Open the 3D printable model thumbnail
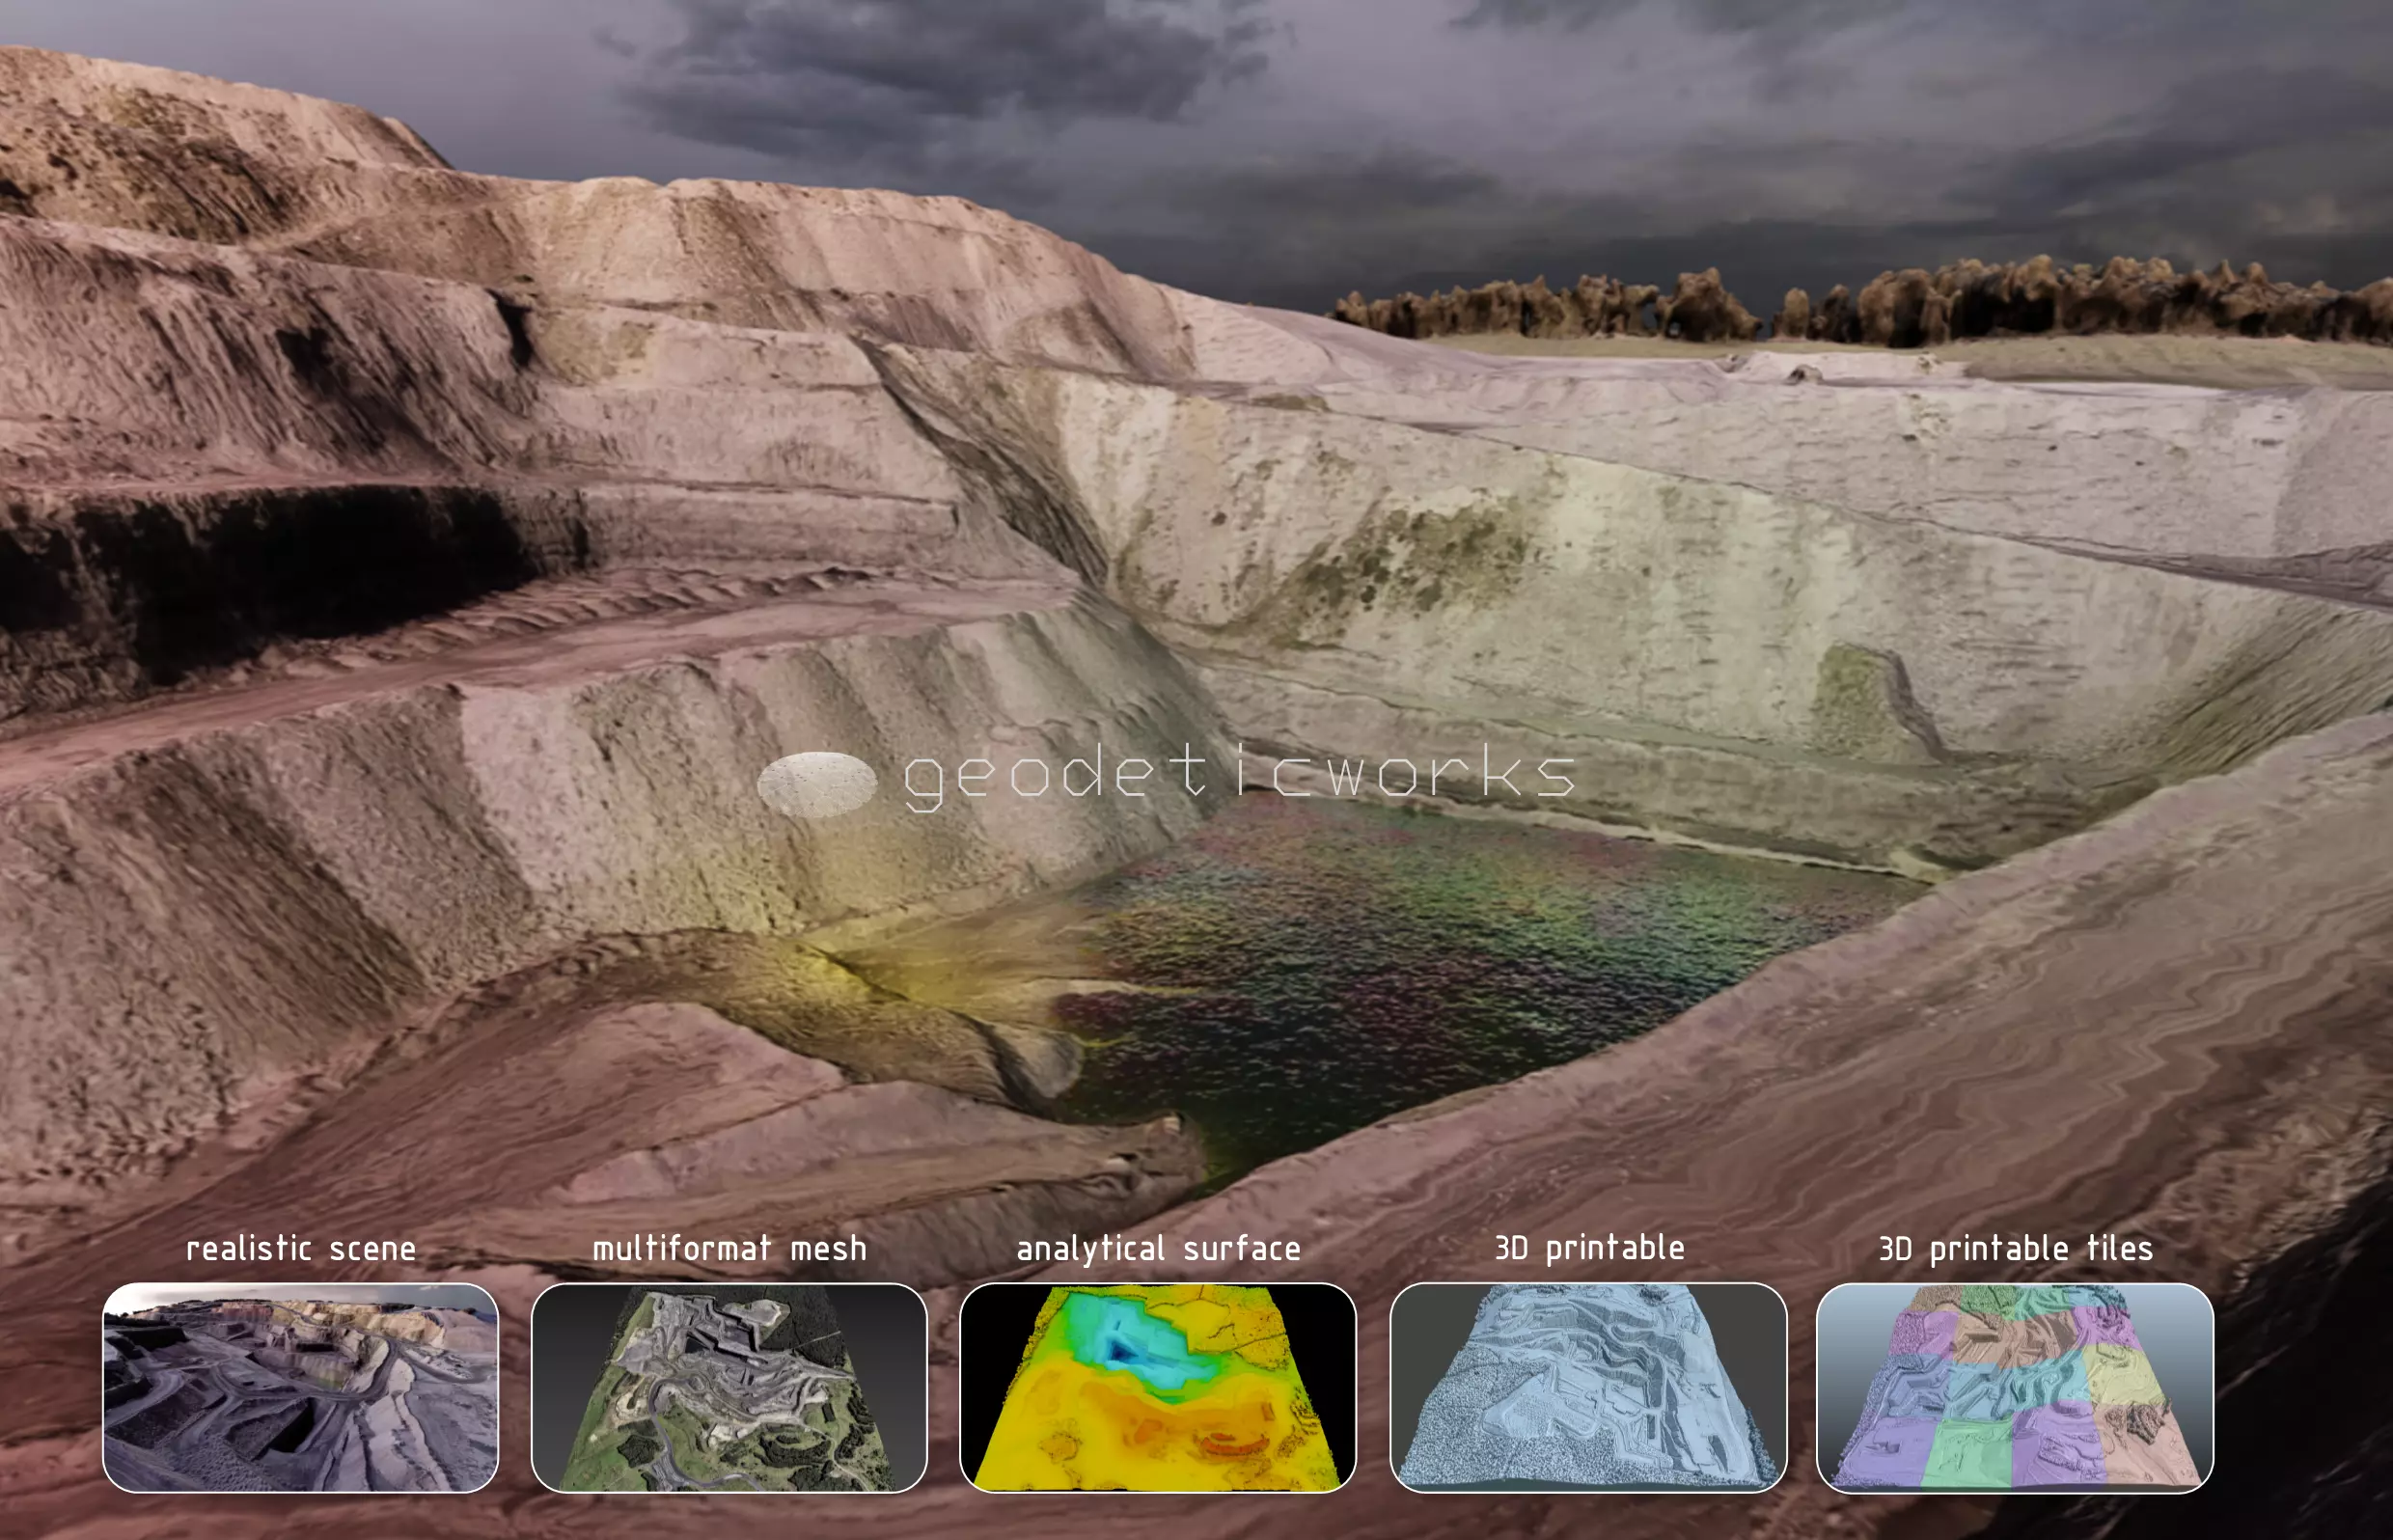This screenshot has height=1540, width=2393. pos(1588,1387)
